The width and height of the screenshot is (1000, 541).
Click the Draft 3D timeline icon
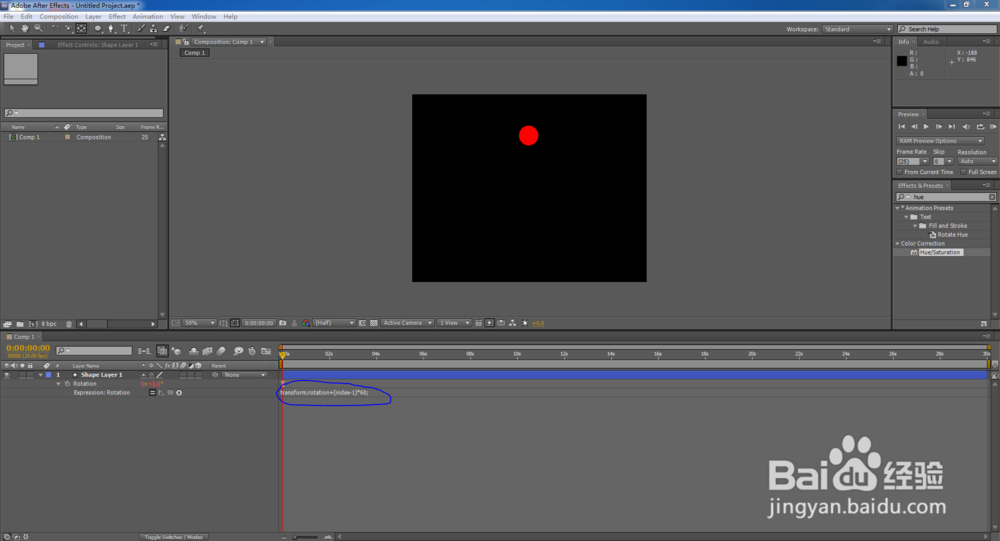click(x=176, y=351)
